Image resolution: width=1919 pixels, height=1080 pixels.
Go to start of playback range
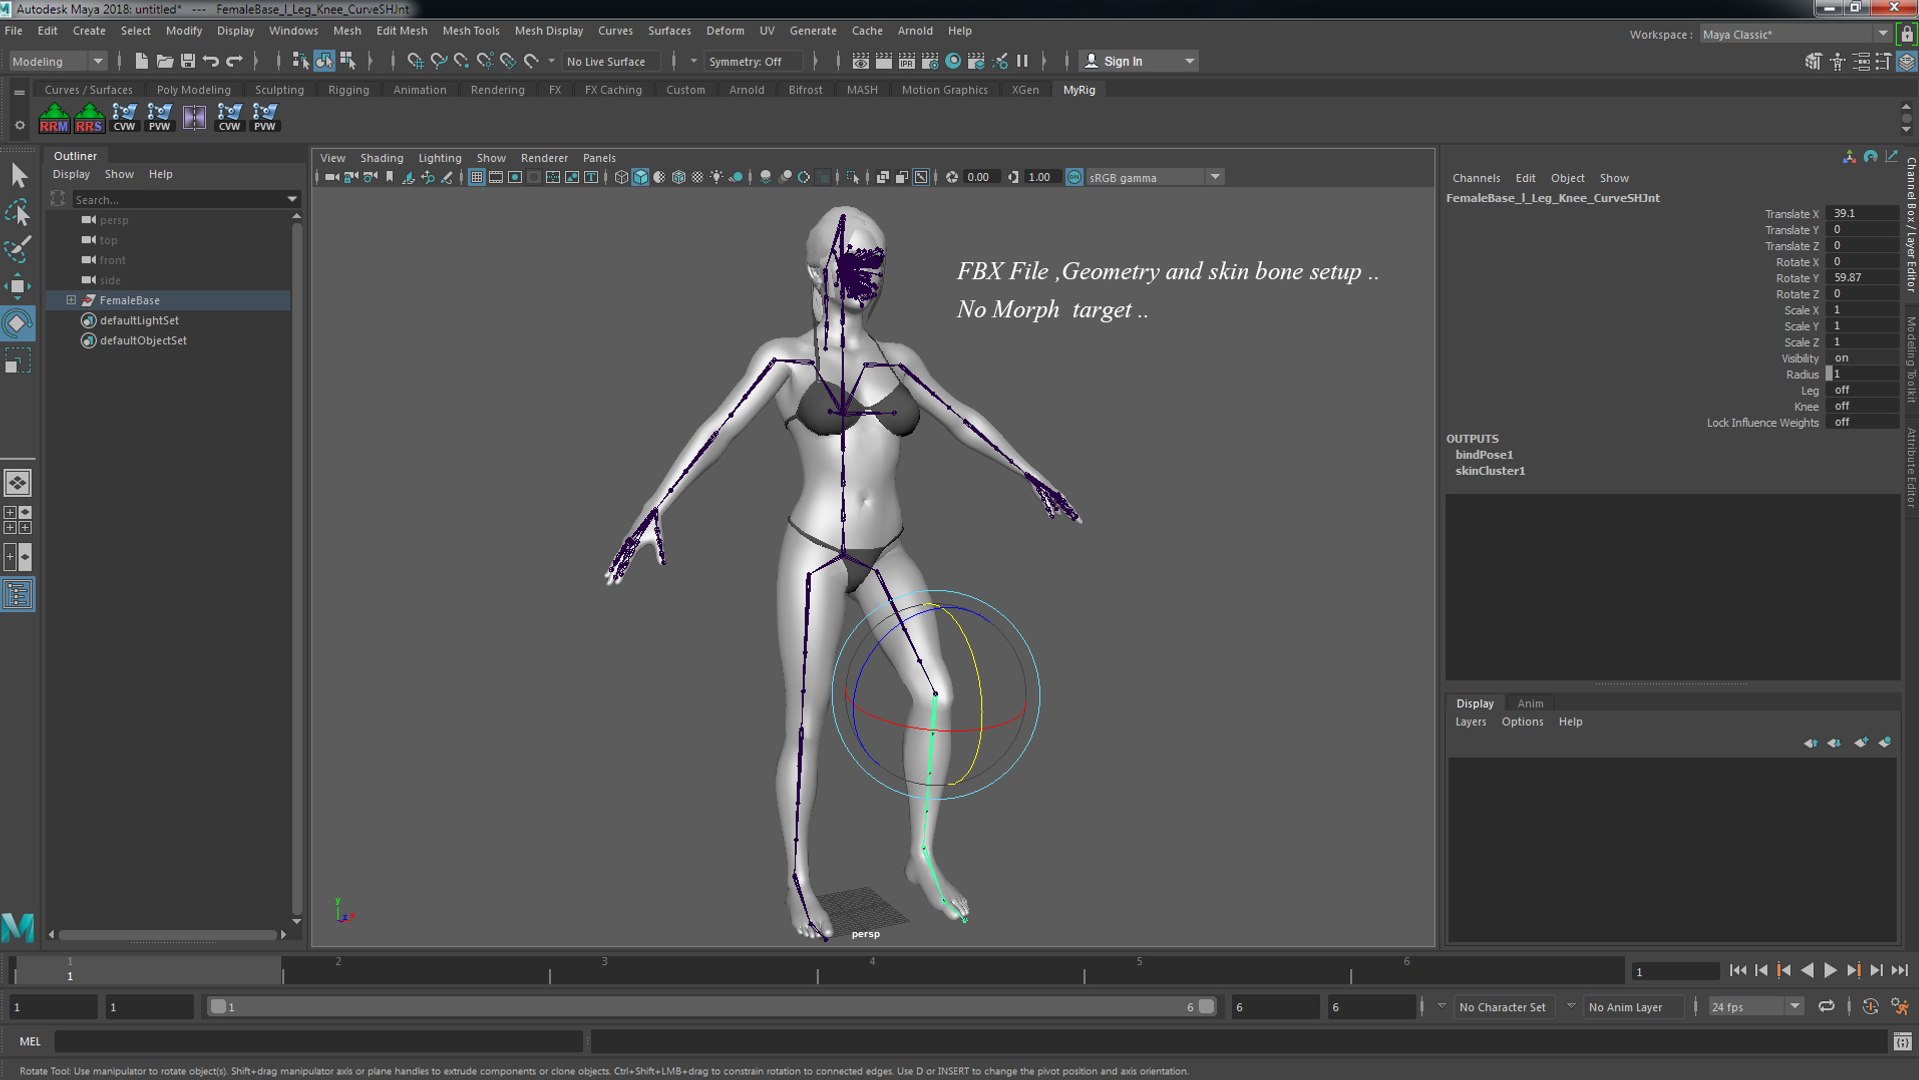[x=1738, y=970]
